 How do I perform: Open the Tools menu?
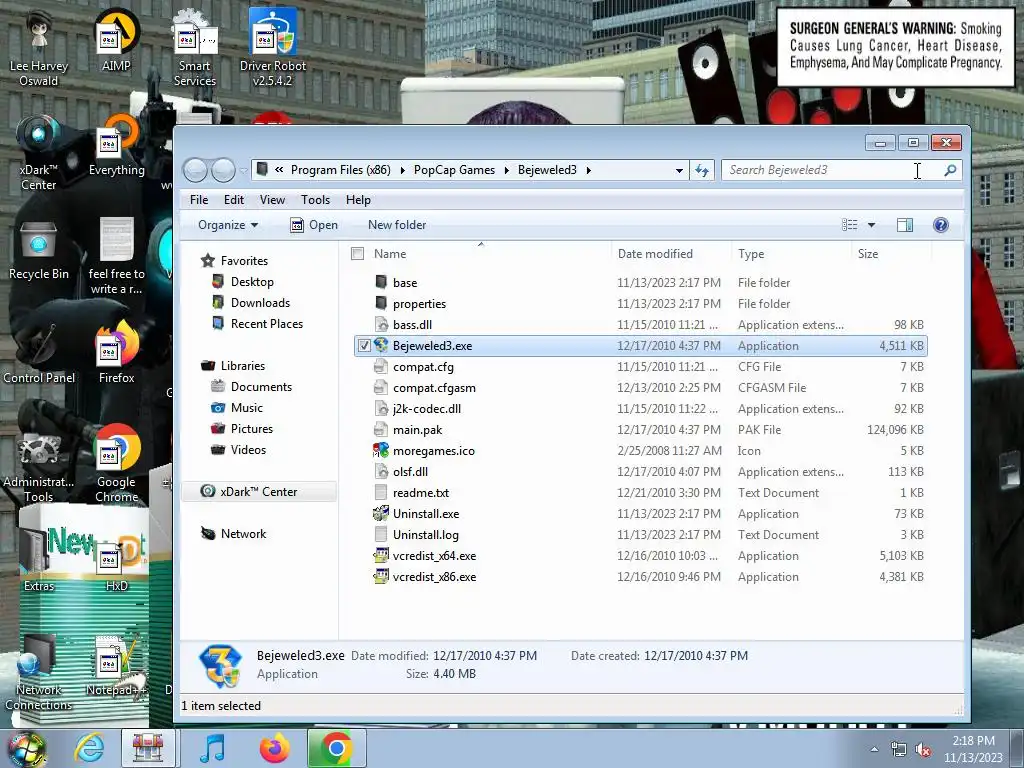[315, 200]
